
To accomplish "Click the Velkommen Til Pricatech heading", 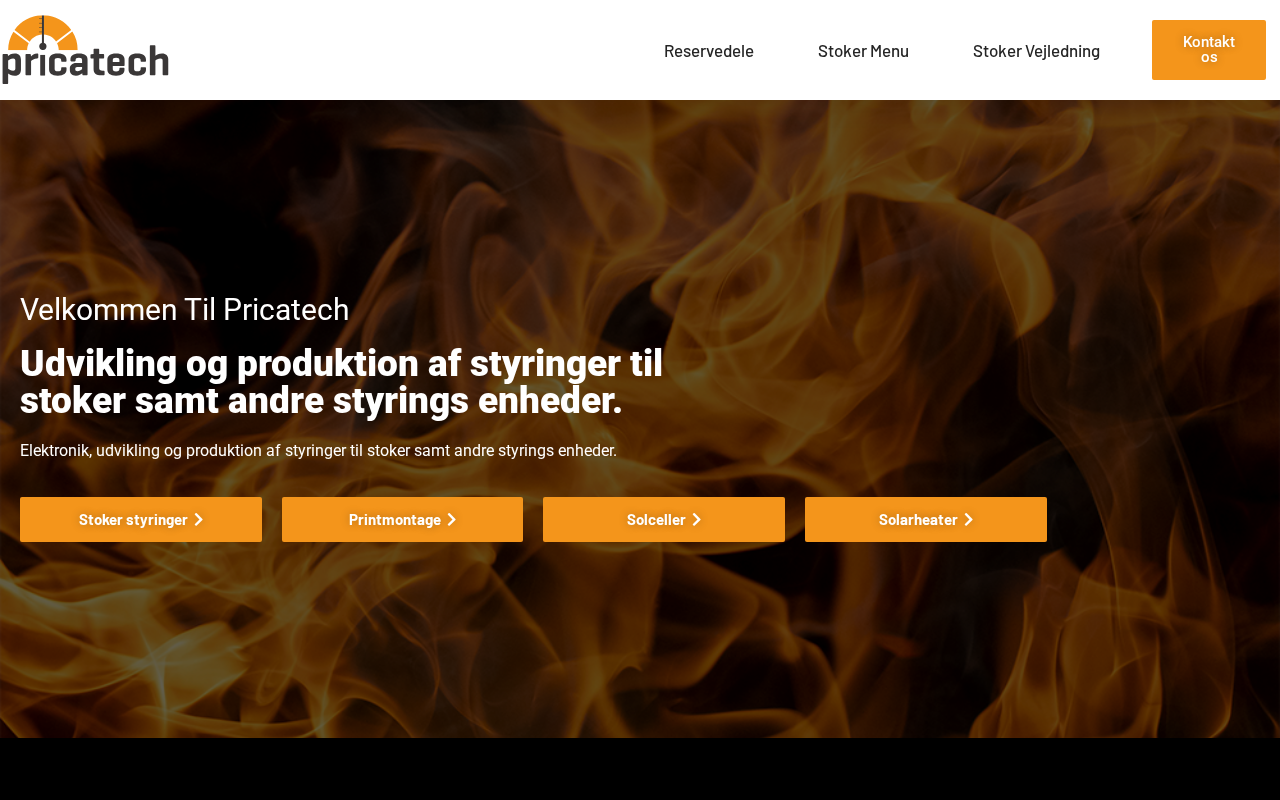I will click(x=185, y=310).
